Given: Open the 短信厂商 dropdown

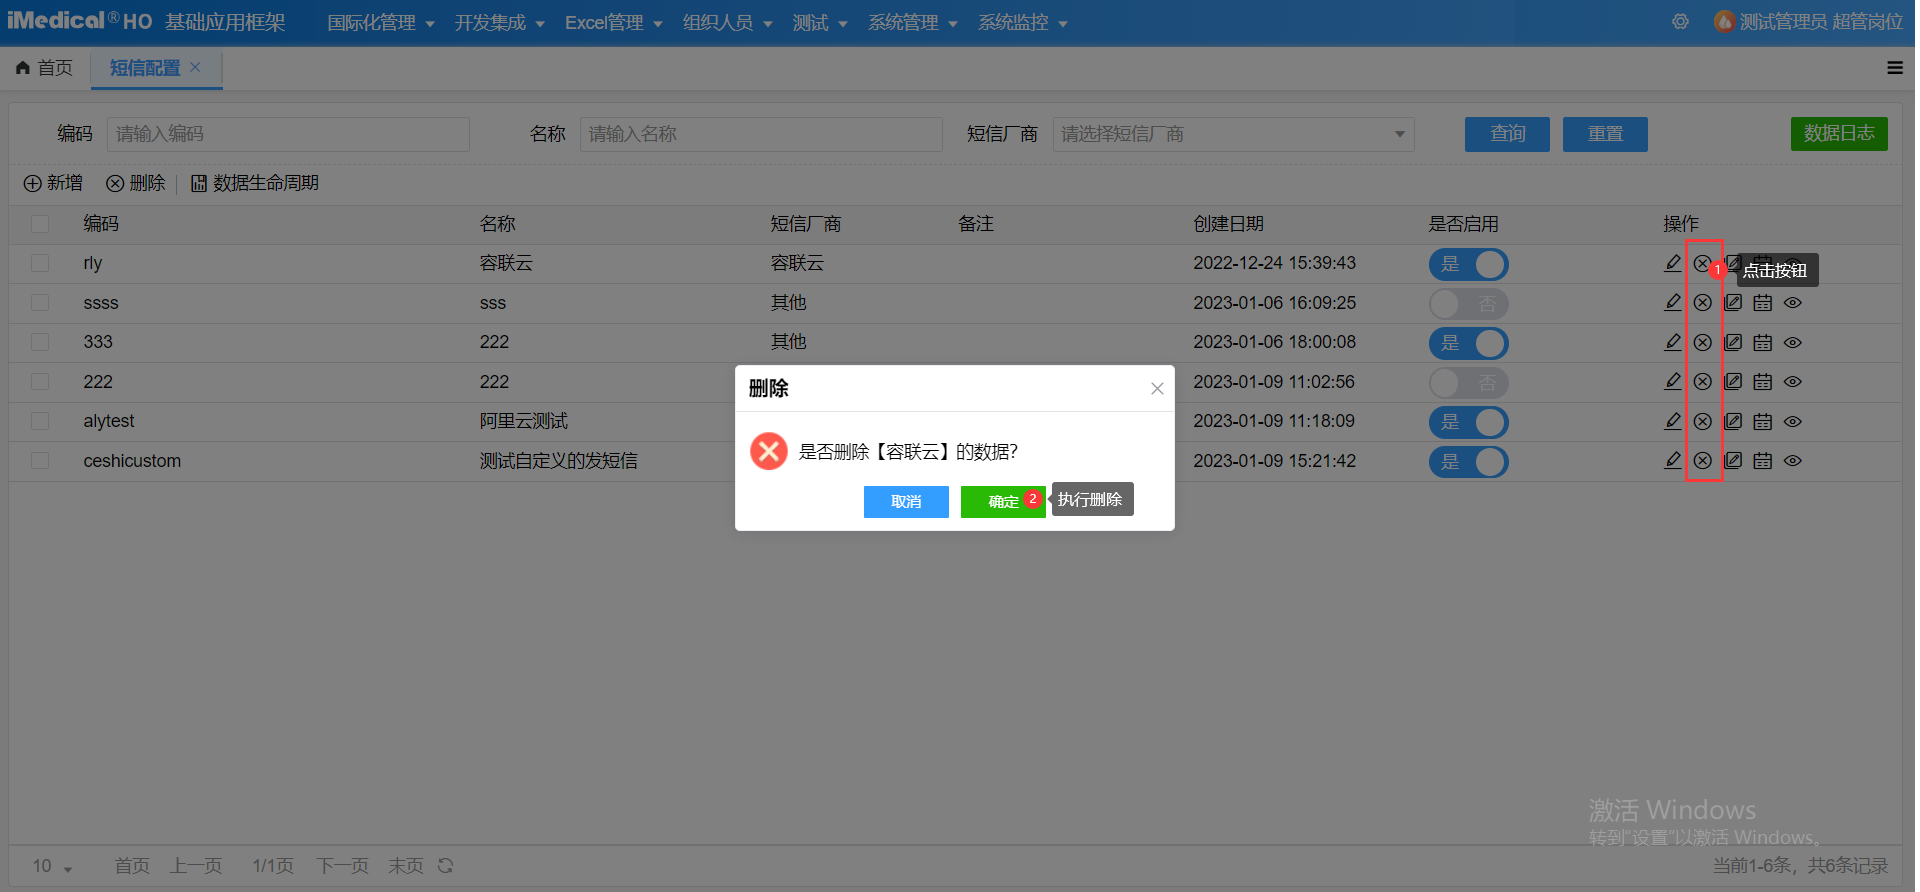Looking at the screenshot, I should (1233, 134).
